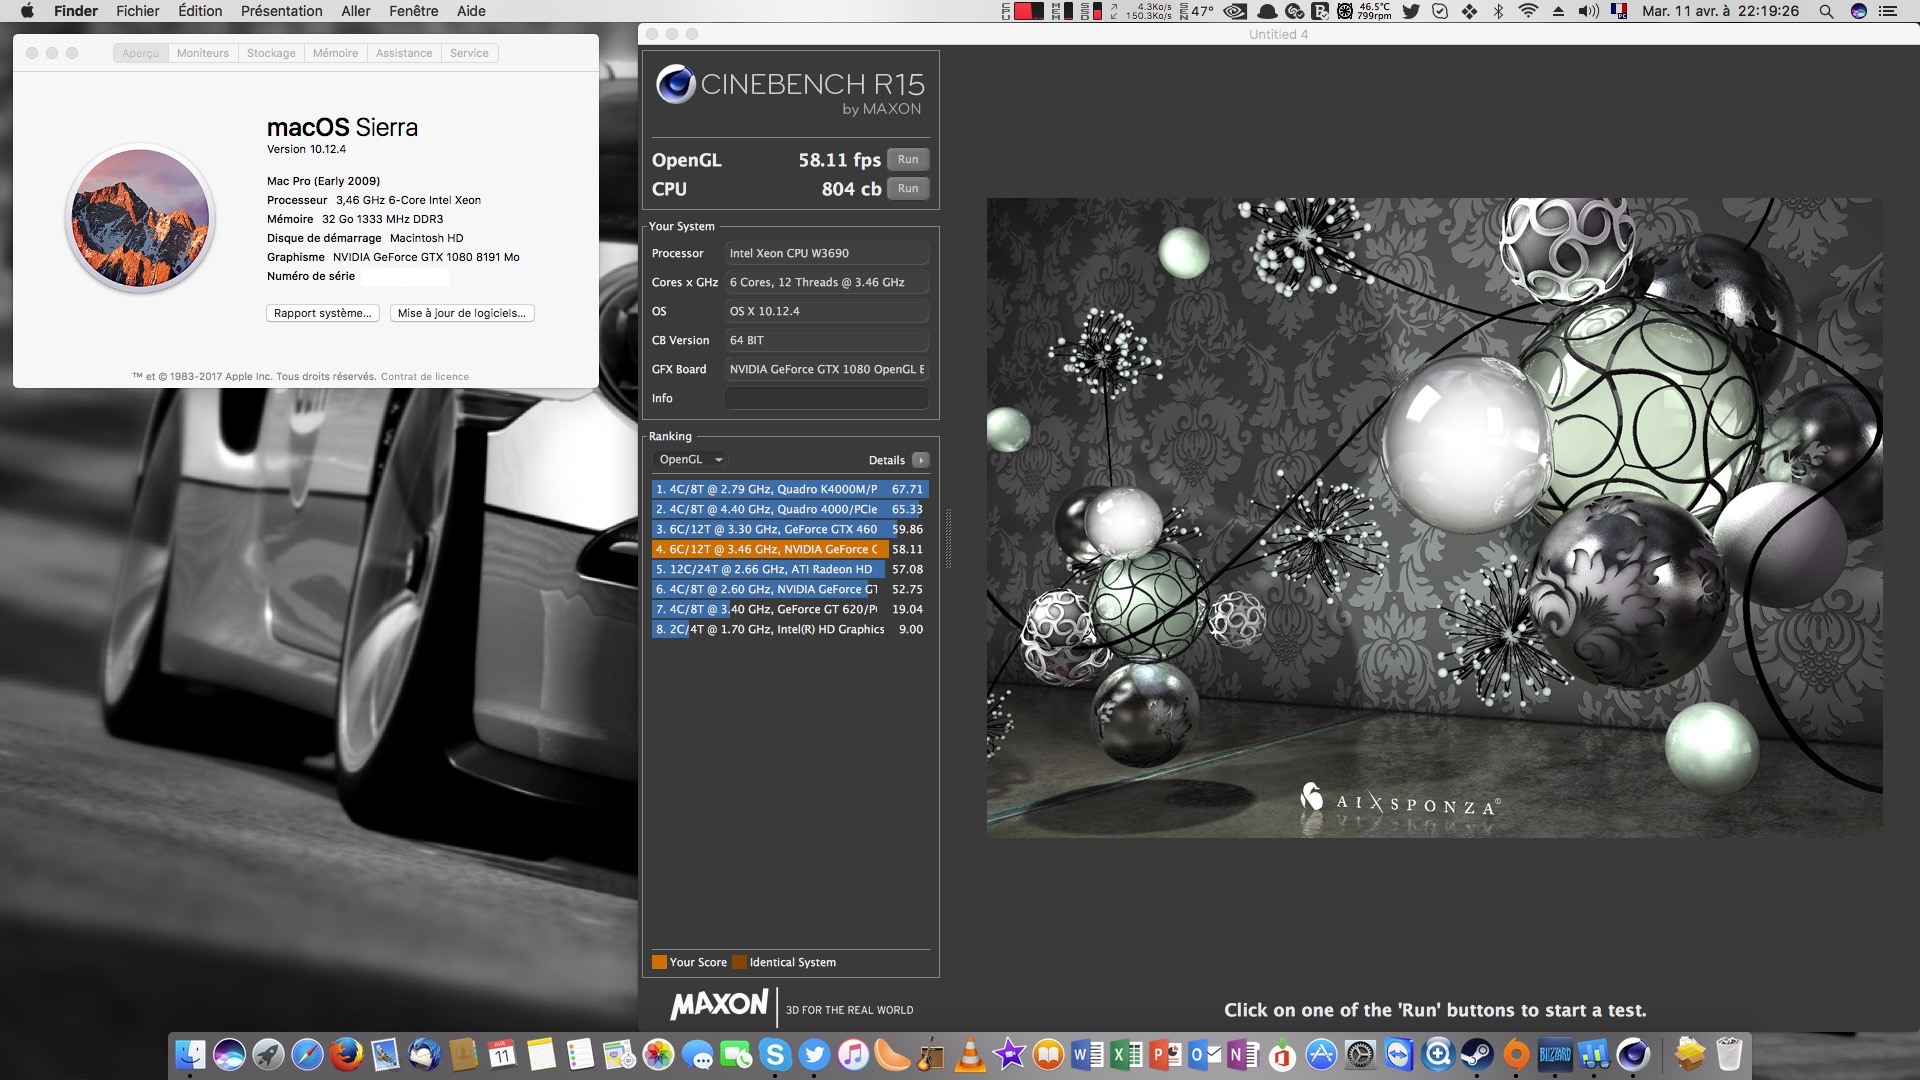1920x1080 pixels.
Task: Open Launchpad in the Dock
Action: click(x=268, y=1054)
